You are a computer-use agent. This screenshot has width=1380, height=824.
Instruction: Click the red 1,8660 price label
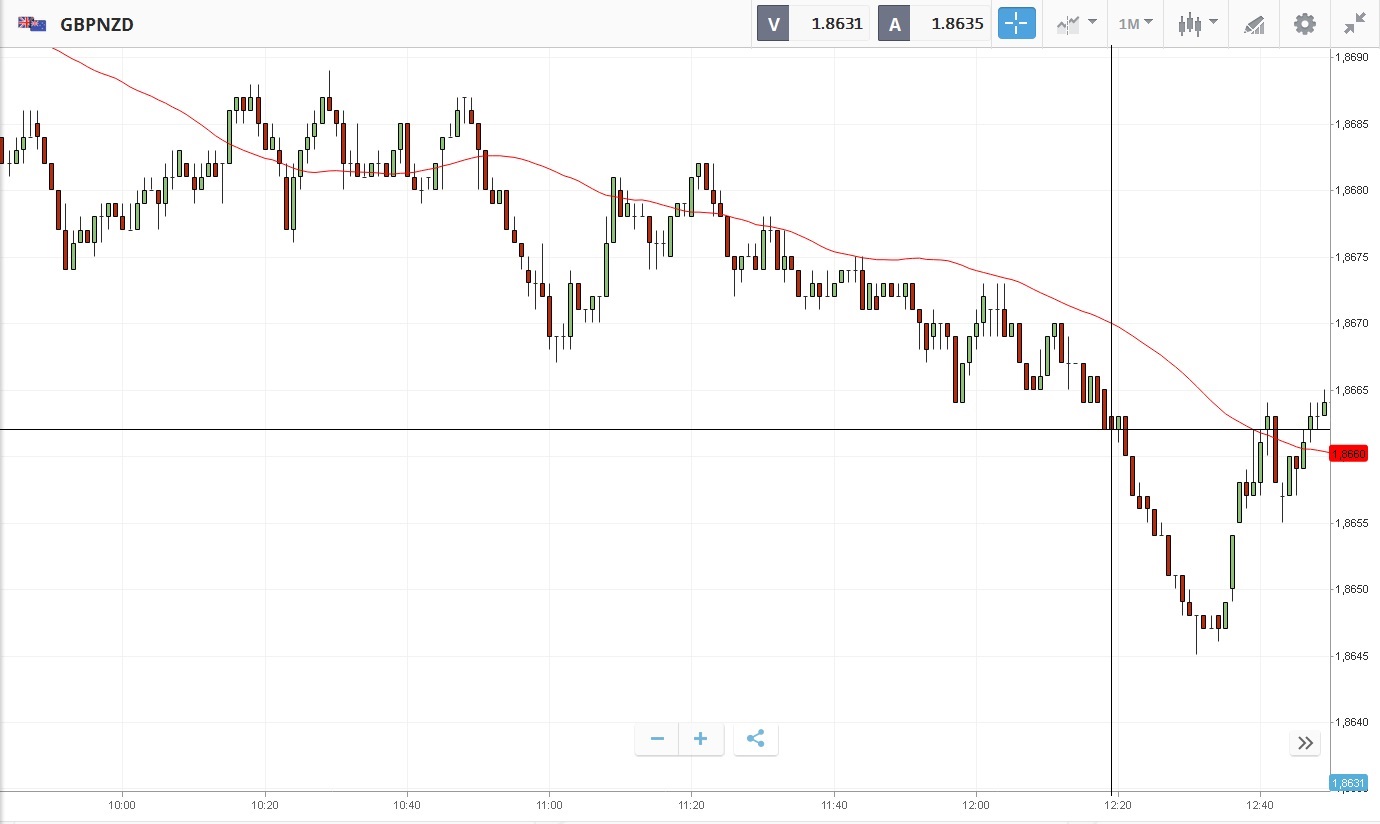[x=1349, y=454]
